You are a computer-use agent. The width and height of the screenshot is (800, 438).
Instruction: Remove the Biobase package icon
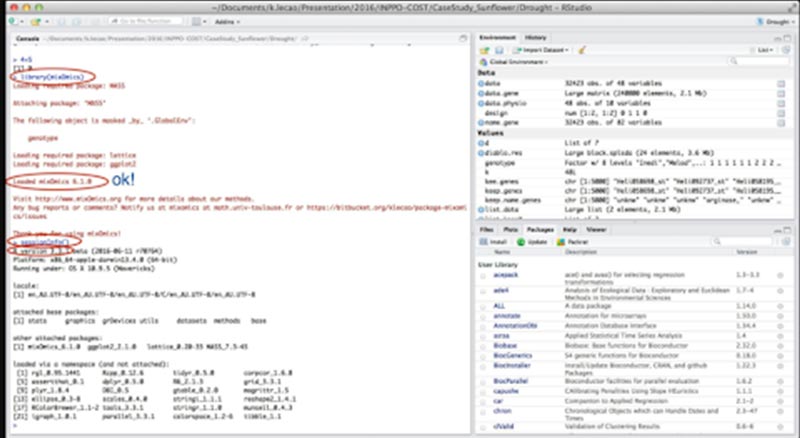[780, 346]
